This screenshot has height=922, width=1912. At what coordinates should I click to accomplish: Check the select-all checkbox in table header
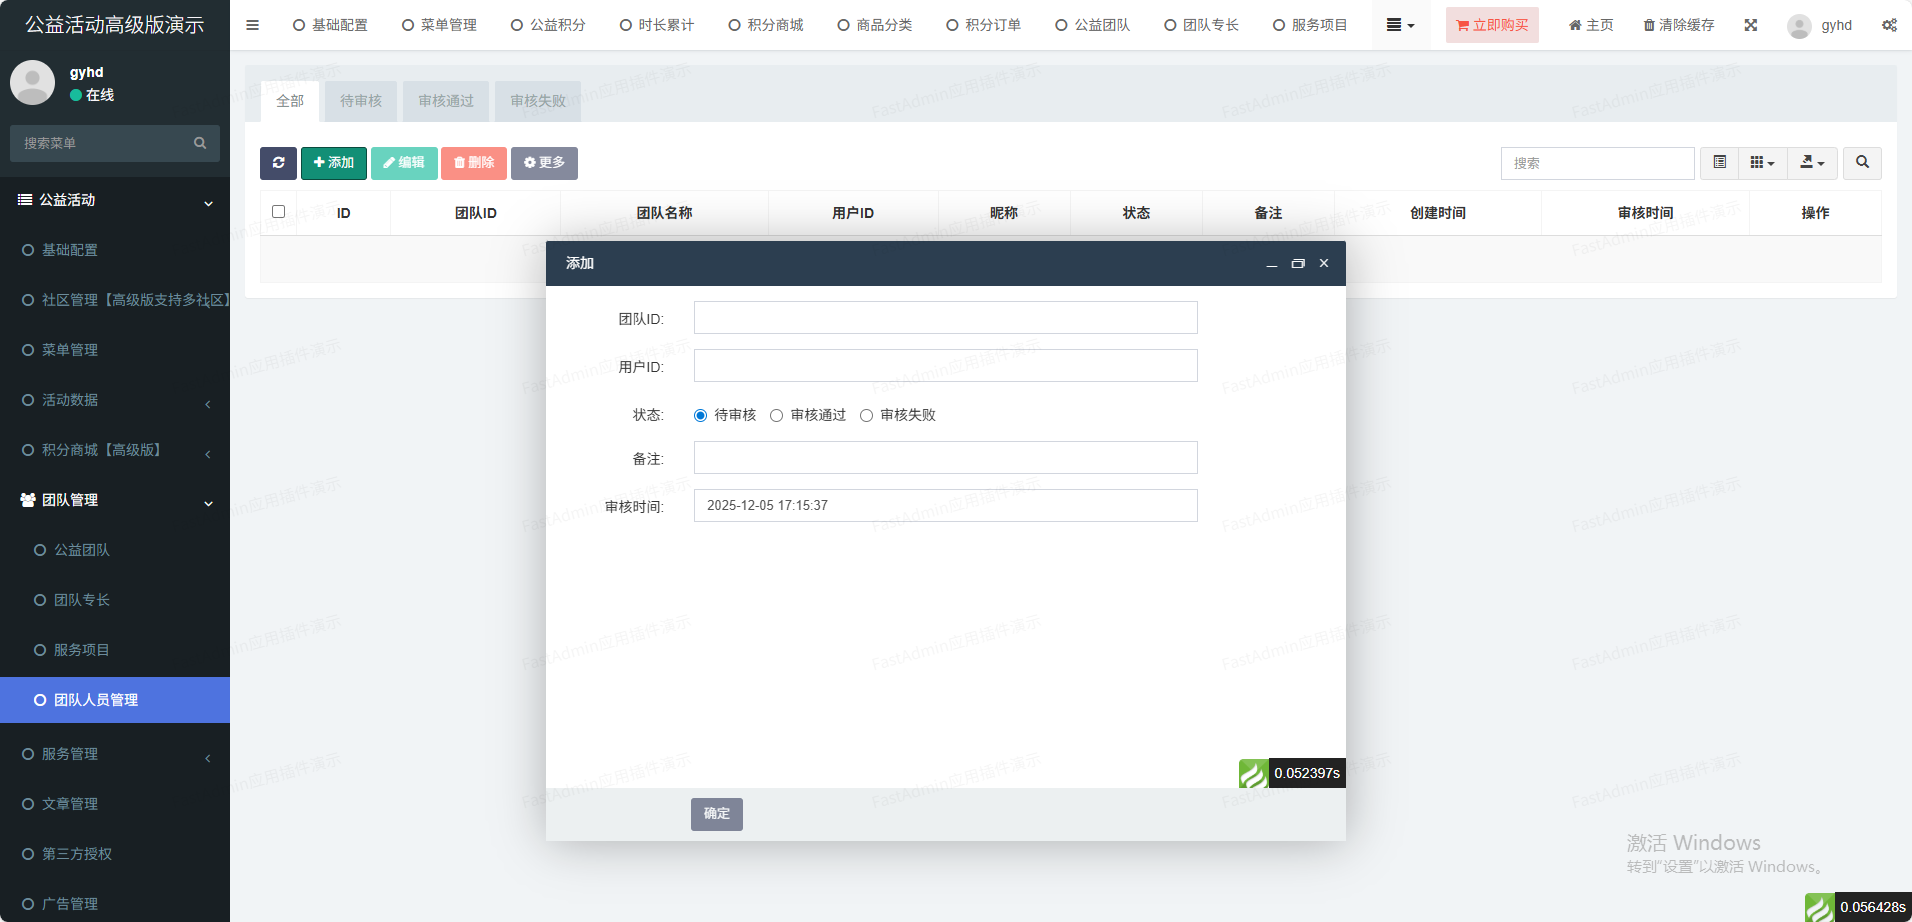(279, 212)
